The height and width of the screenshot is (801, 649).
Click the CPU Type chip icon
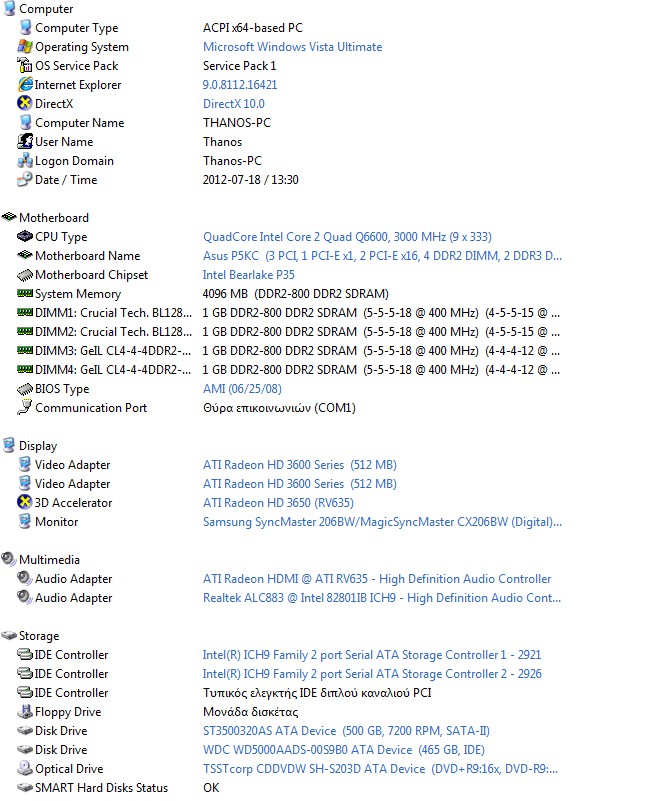pyautogui.click(x=25, y=236)
